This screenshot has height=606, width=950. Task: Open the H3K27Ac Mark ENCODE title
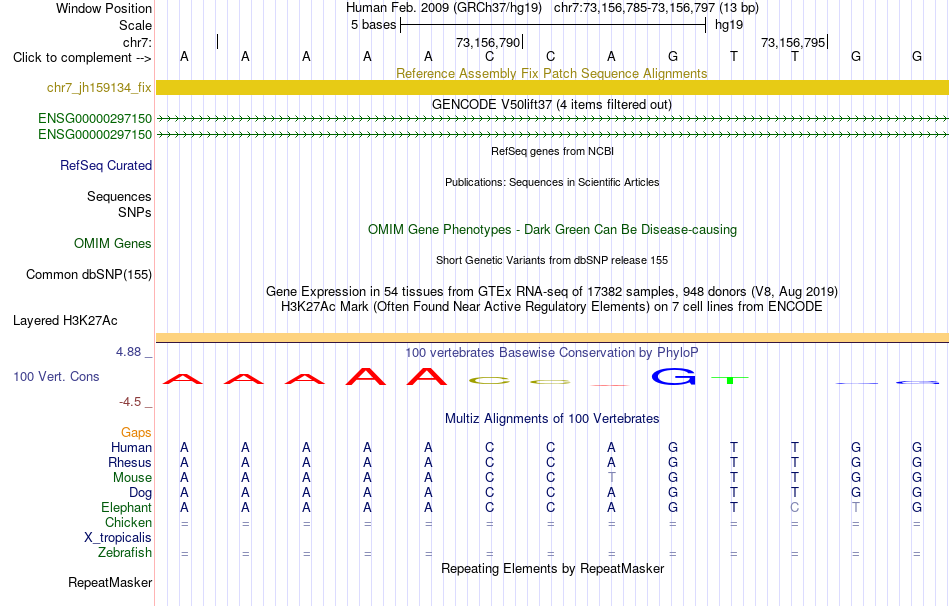(552, 307)
